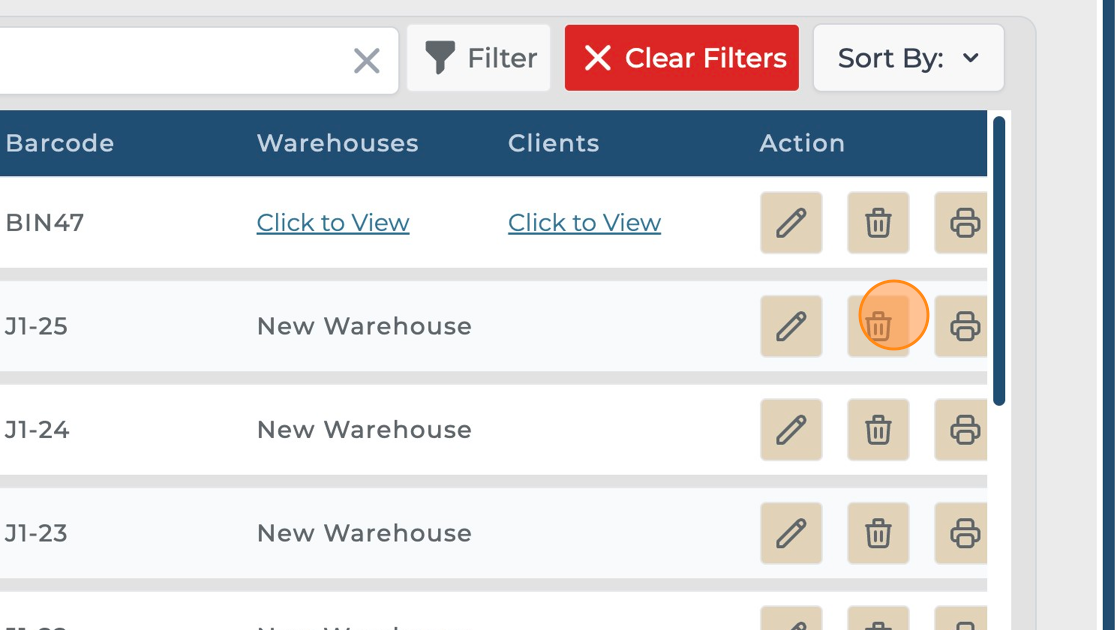
Task: Open Warehouses Click to View link for BIN47
Action: [x=333, y=223]
